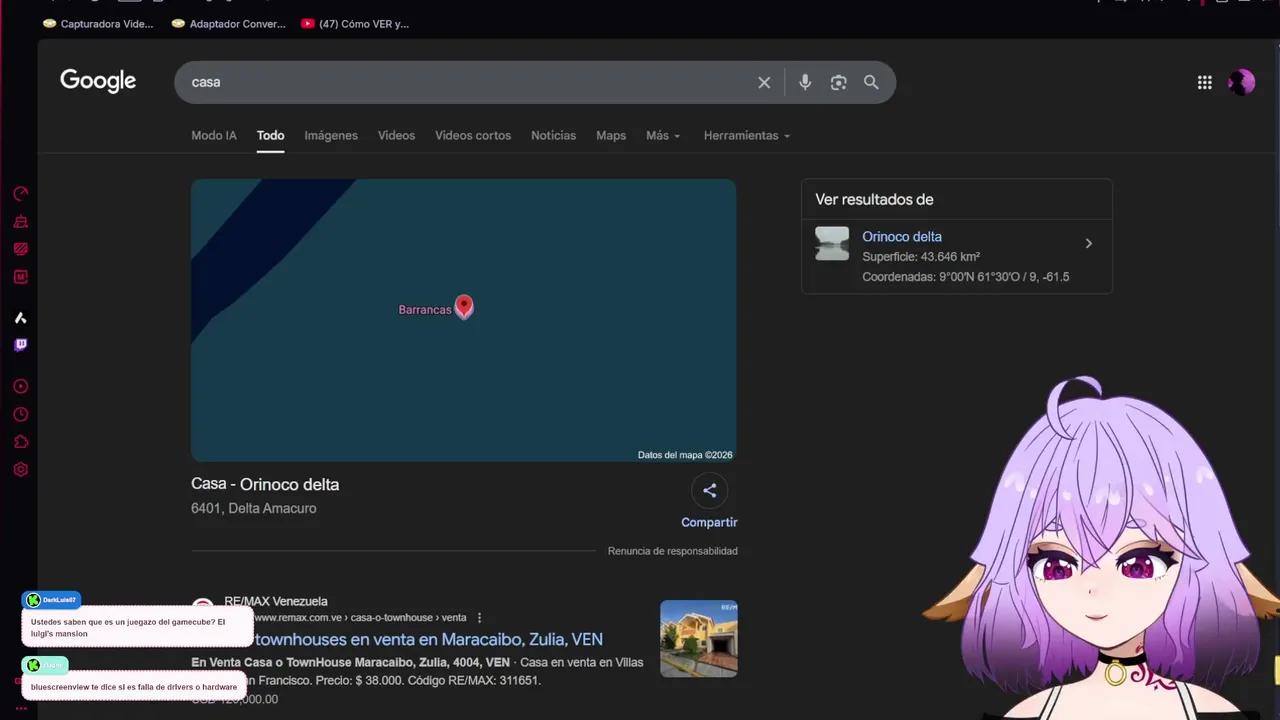Screen dimensions: 1280x720
Task: Switch to Videos tab
Action: (x=396, y=136)
